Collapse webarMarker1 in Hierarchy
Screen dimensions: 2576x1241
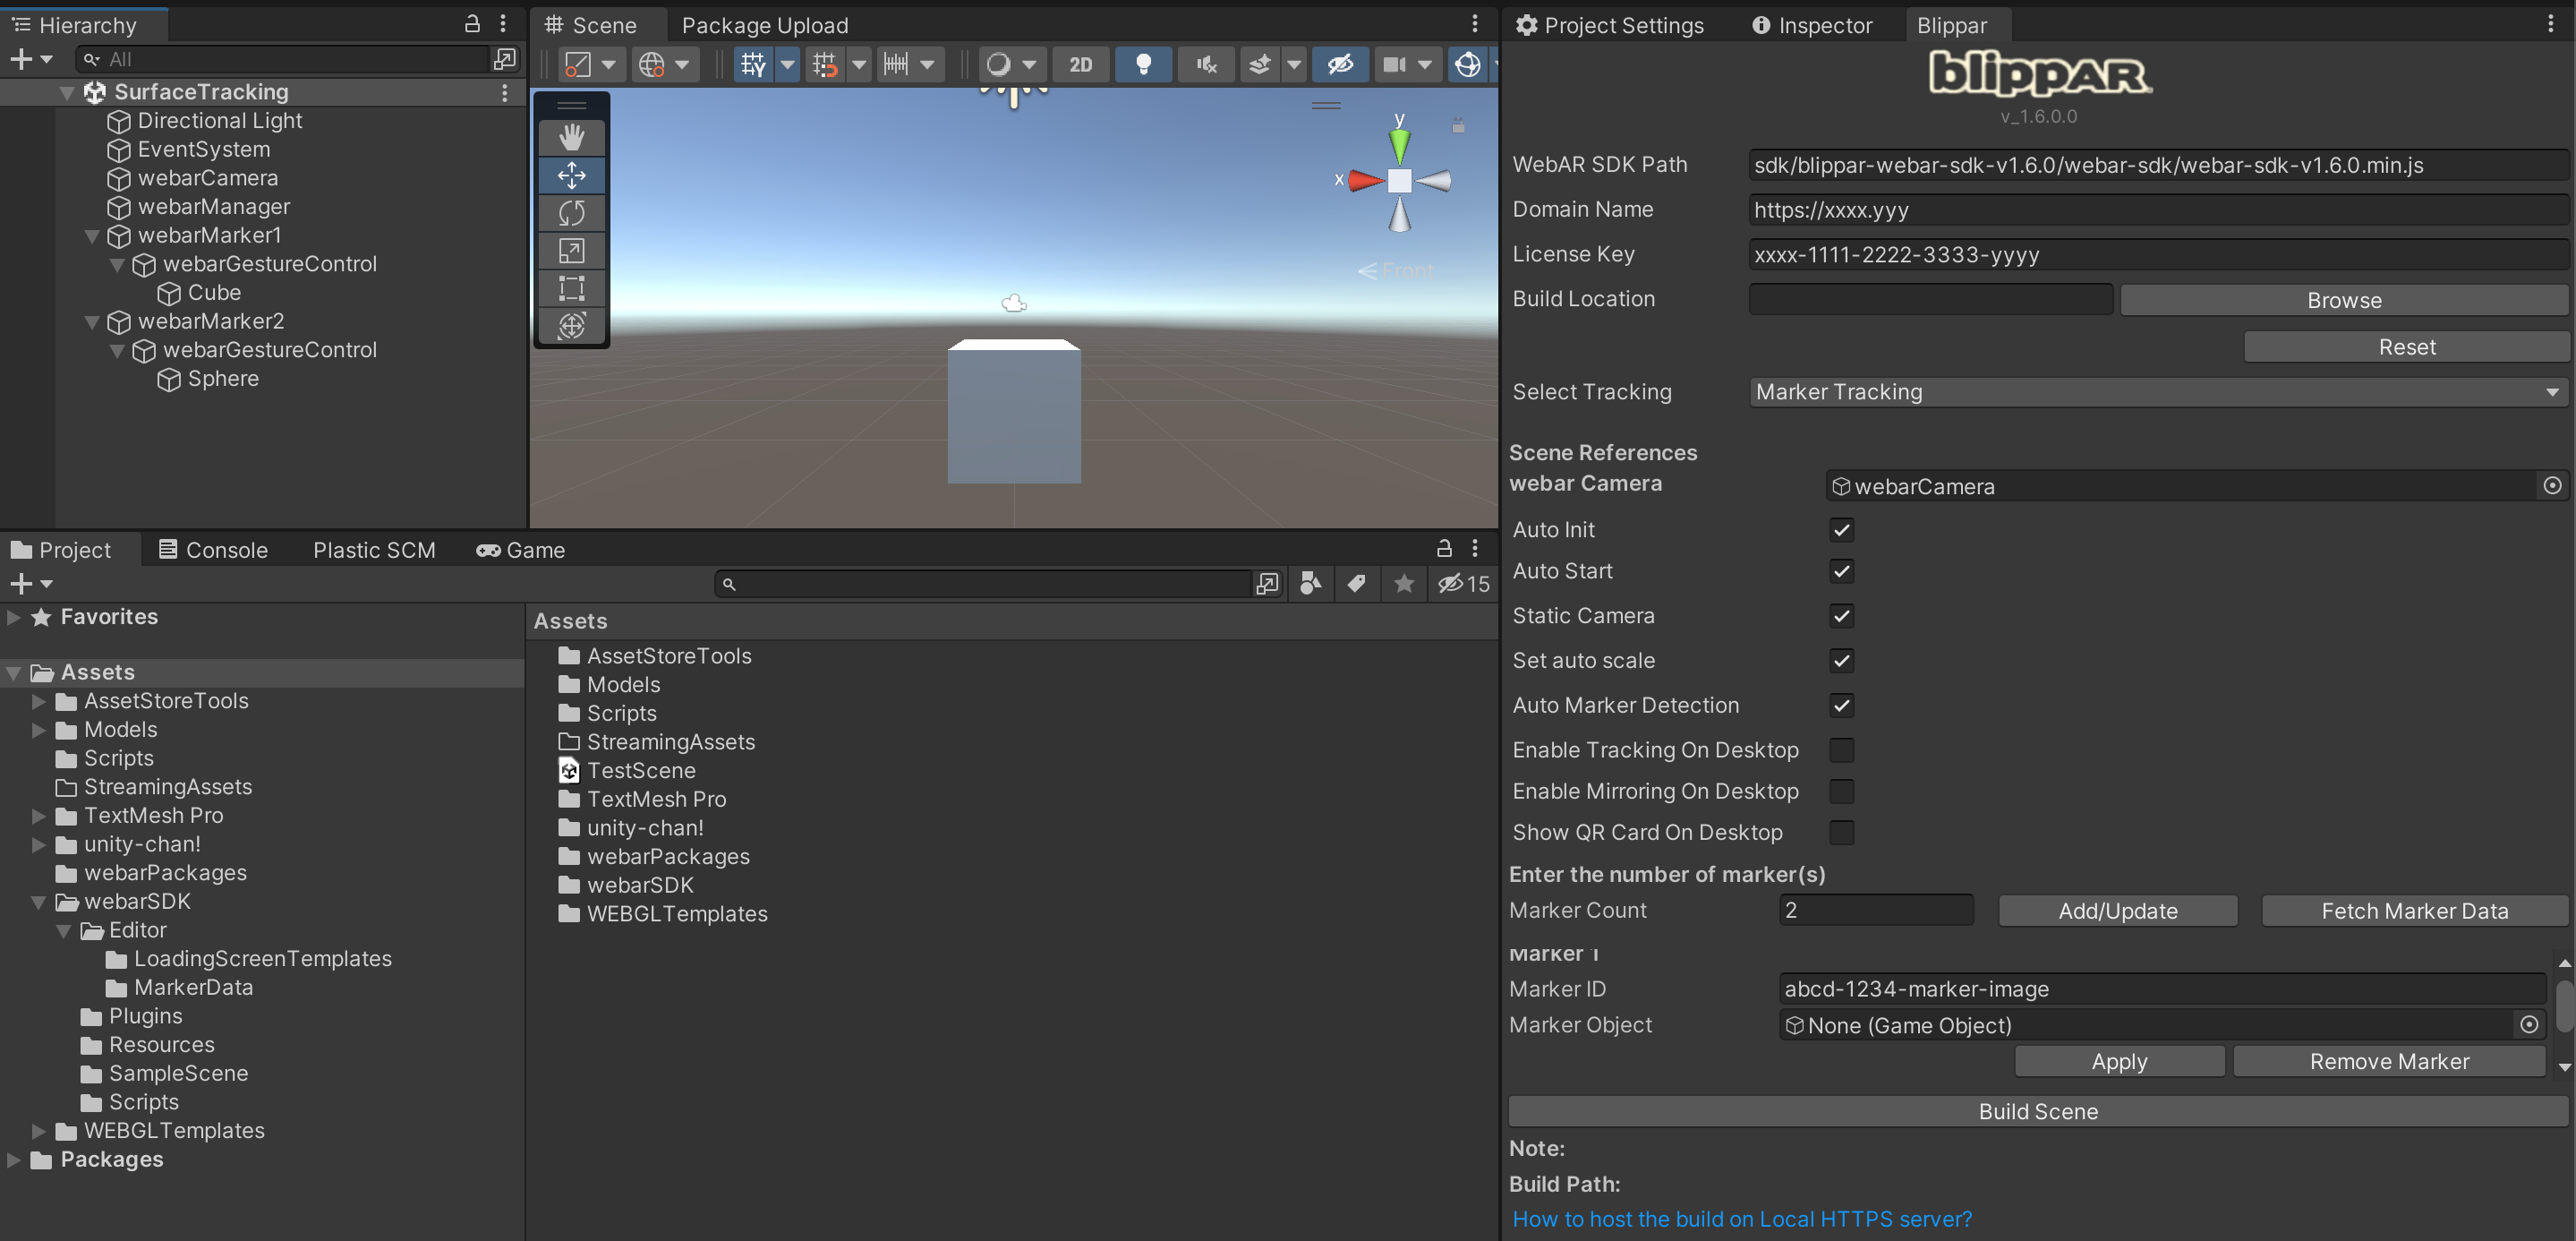point(92,236)
